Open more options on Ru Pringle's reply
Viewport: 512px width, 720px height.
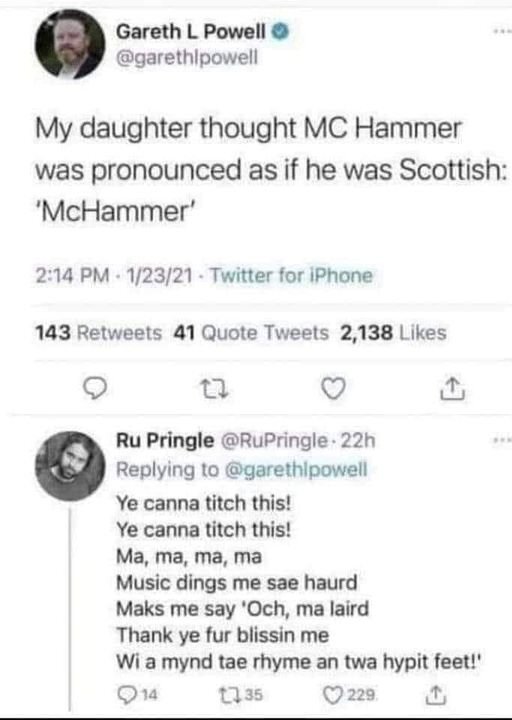[502, 441]
